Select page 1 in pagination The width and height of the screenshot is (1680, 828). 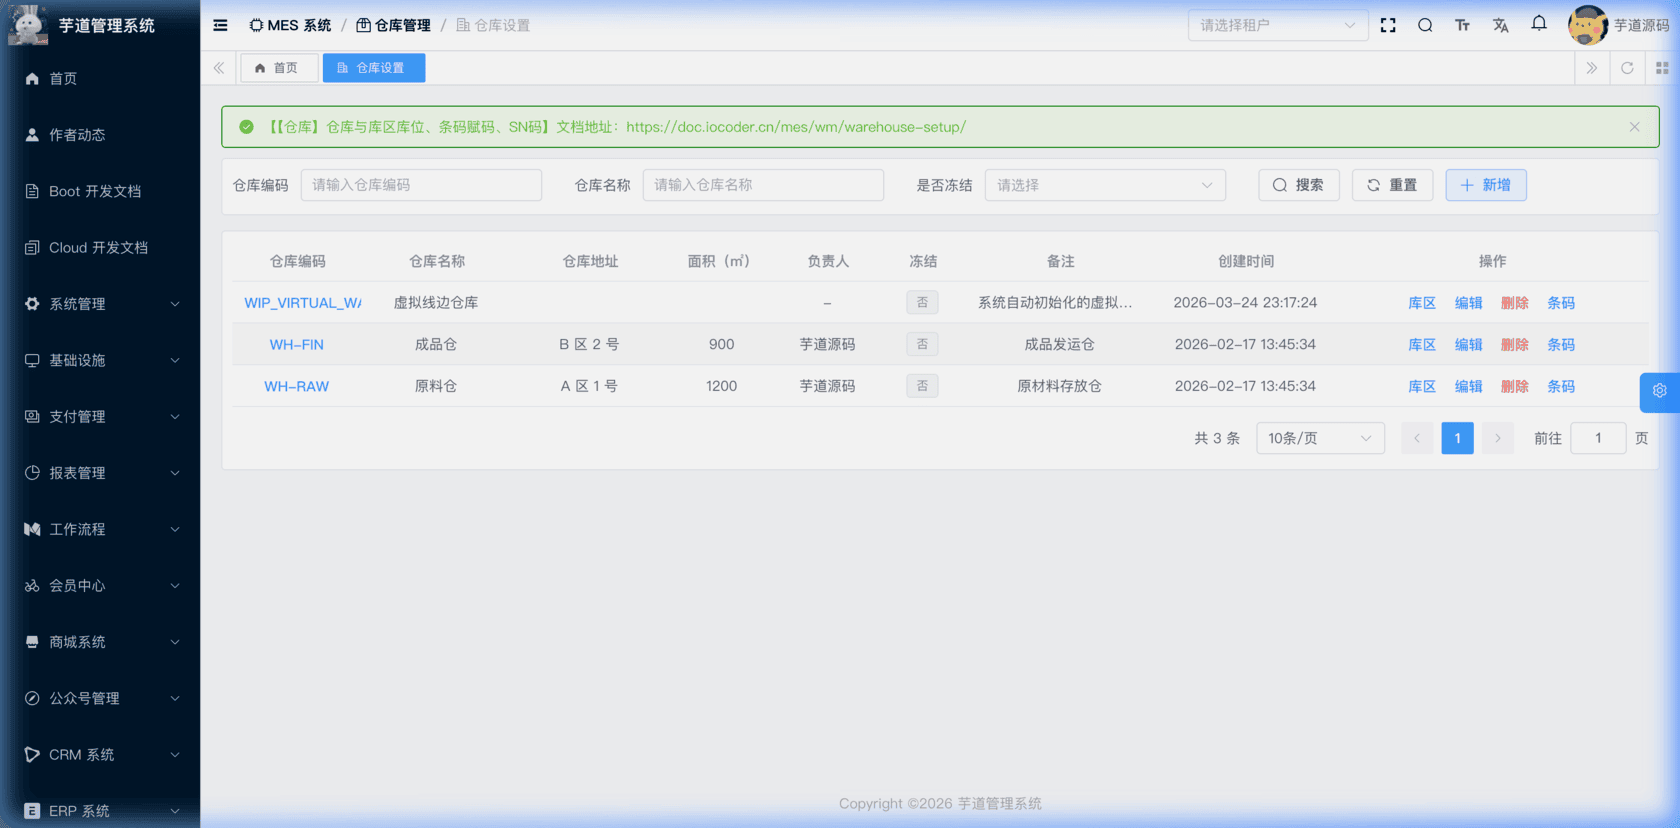pos(1457,438)
